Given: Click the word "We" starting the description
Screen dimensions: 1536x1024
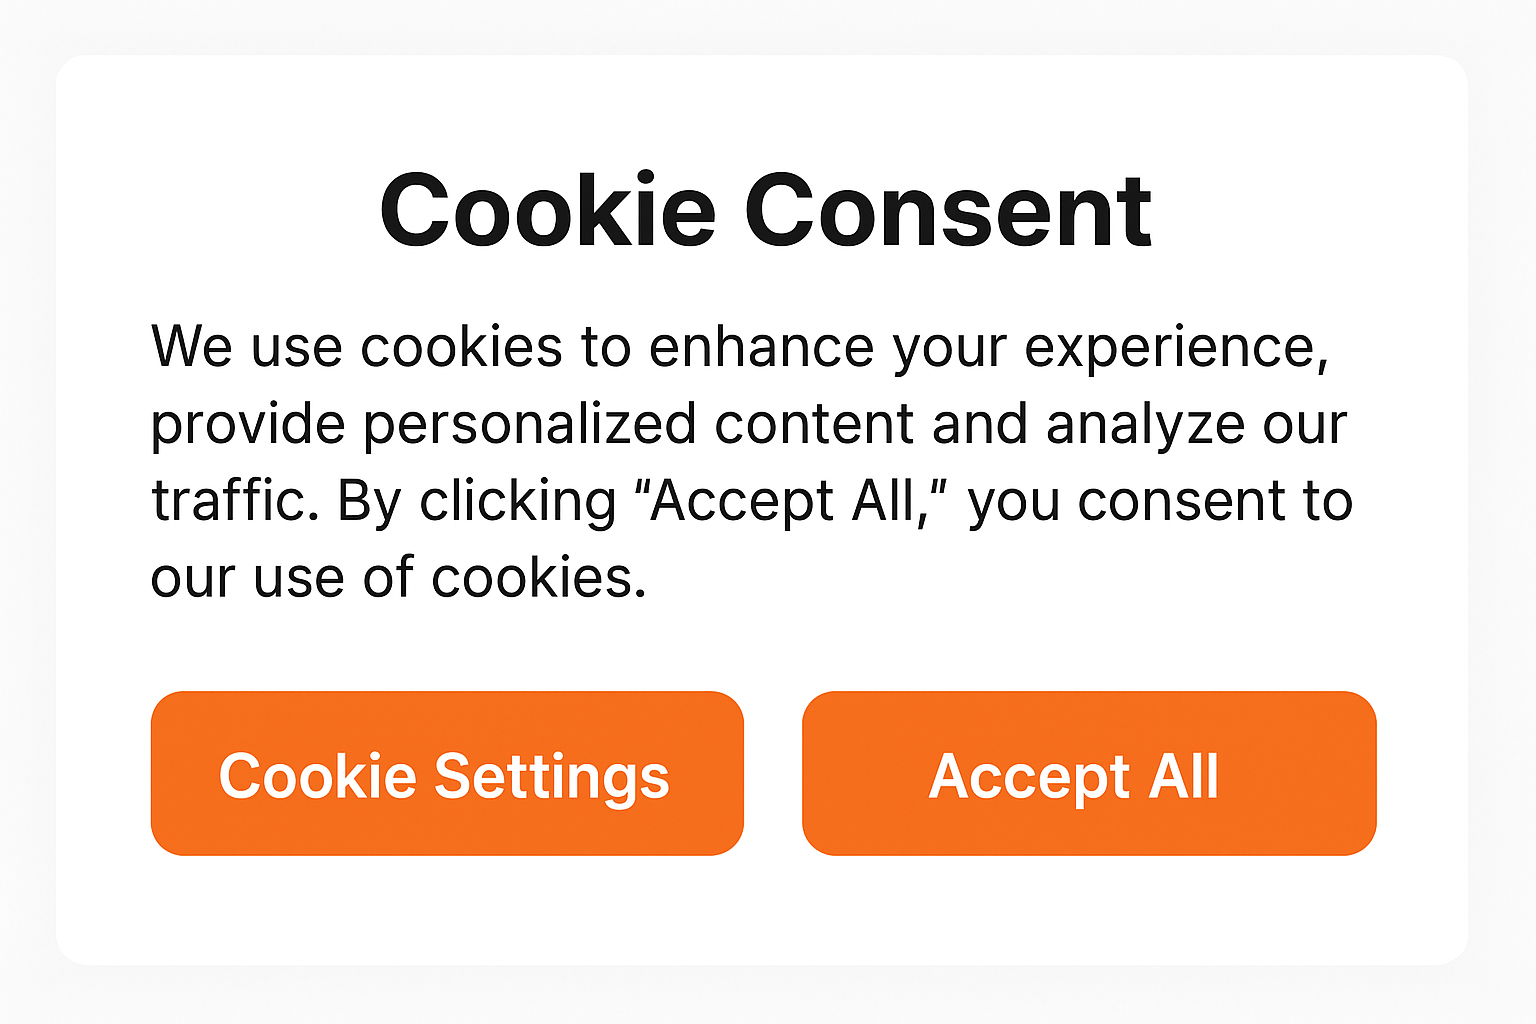Looking at the screenshot, I should pos(191,347).
